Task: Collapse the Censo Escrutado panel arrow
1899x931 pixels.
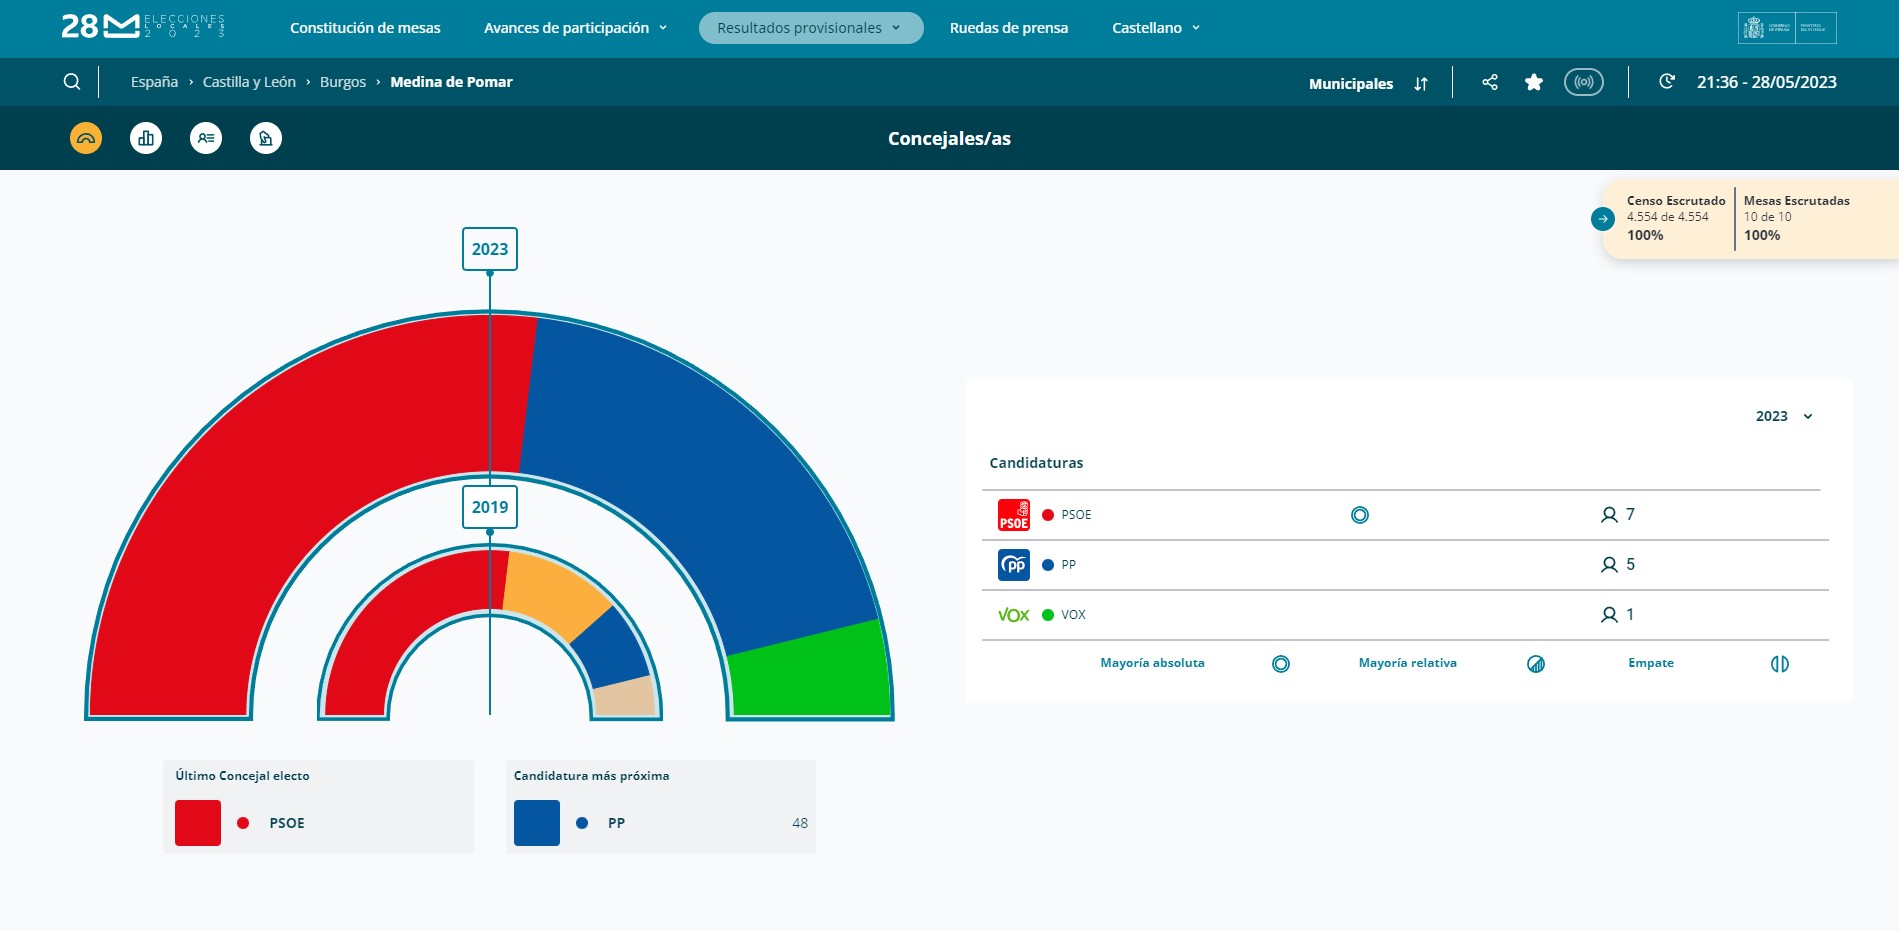Action: (x=1603, y=219)
